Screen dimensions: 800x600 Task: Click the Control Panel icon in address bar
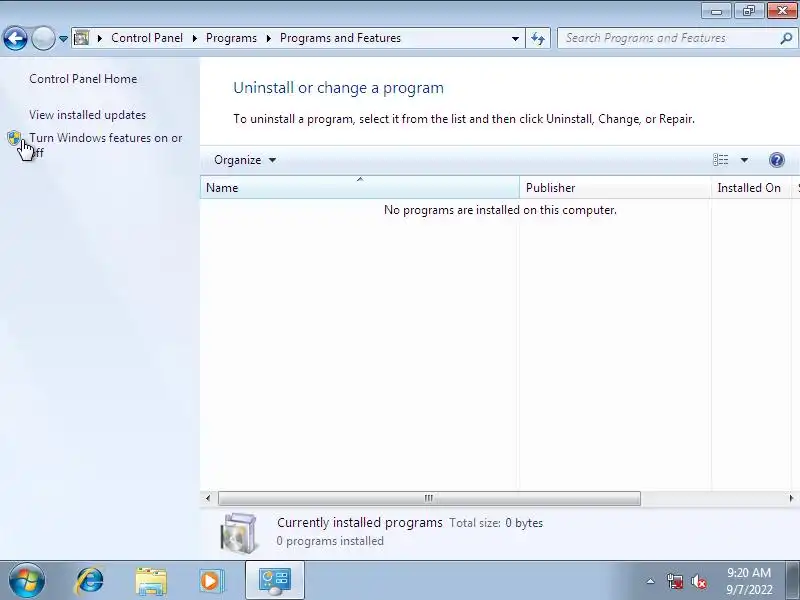(81, 38)
